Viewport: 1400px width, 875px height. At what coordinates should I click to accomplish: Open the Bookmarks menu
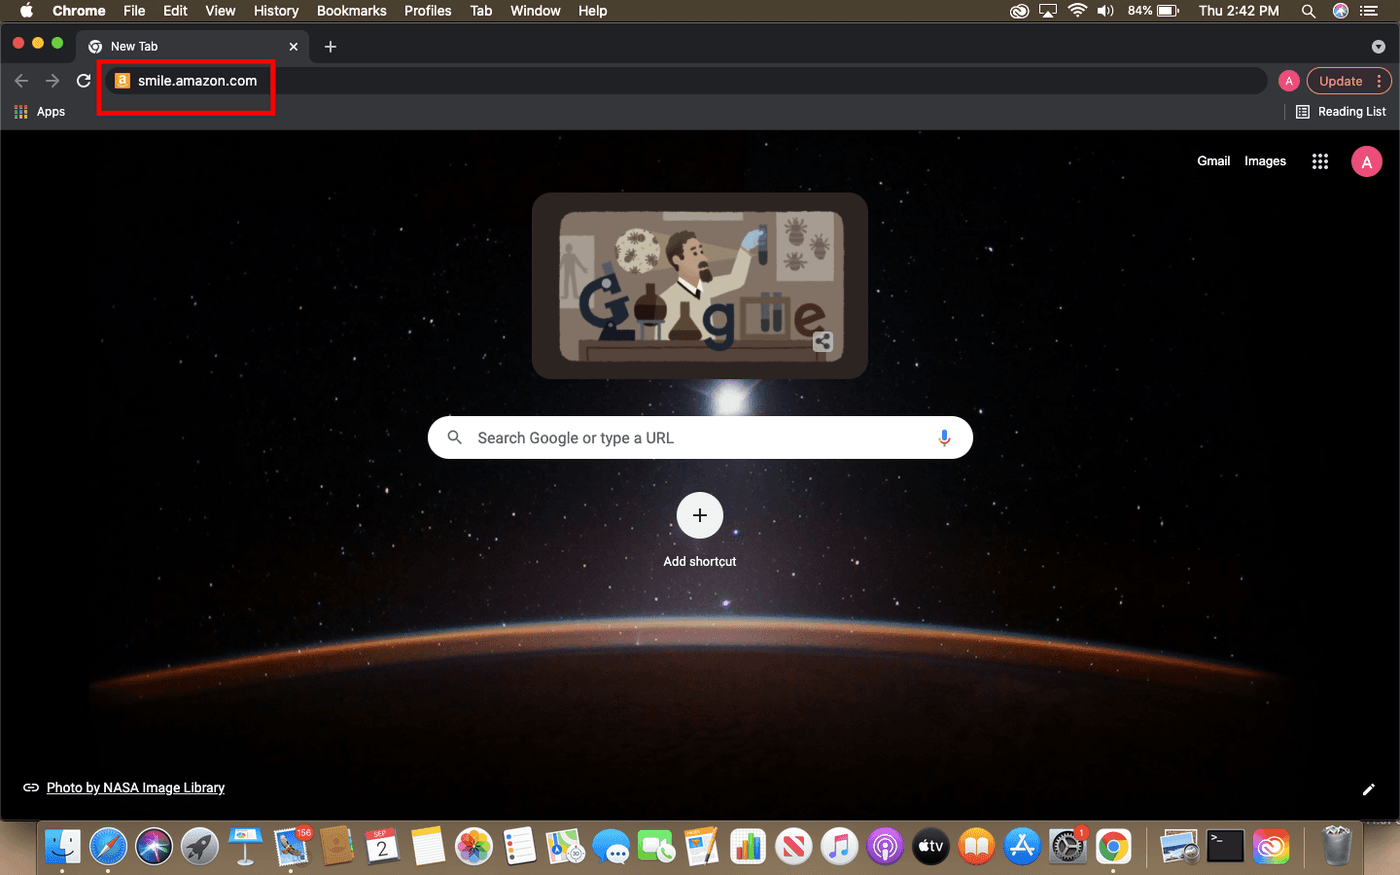(352, 11)
